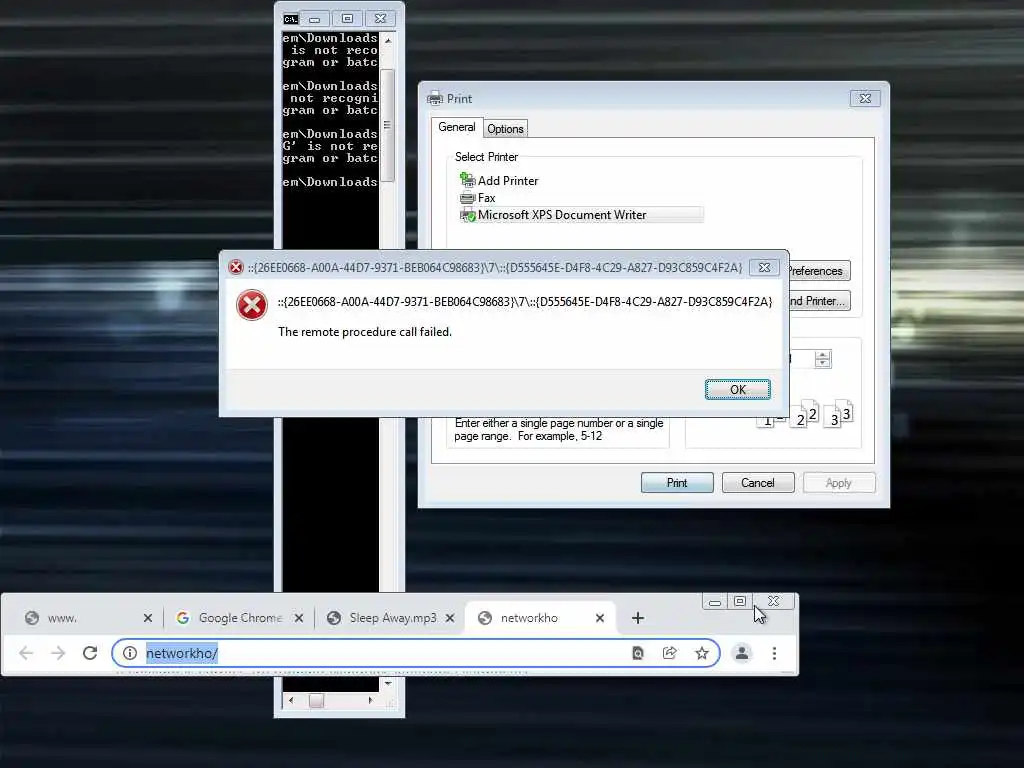Screen dimensions: 1024x768
Task: Select Add Printer in printer list
Action: pyautogui.click(x=500, y=180)
